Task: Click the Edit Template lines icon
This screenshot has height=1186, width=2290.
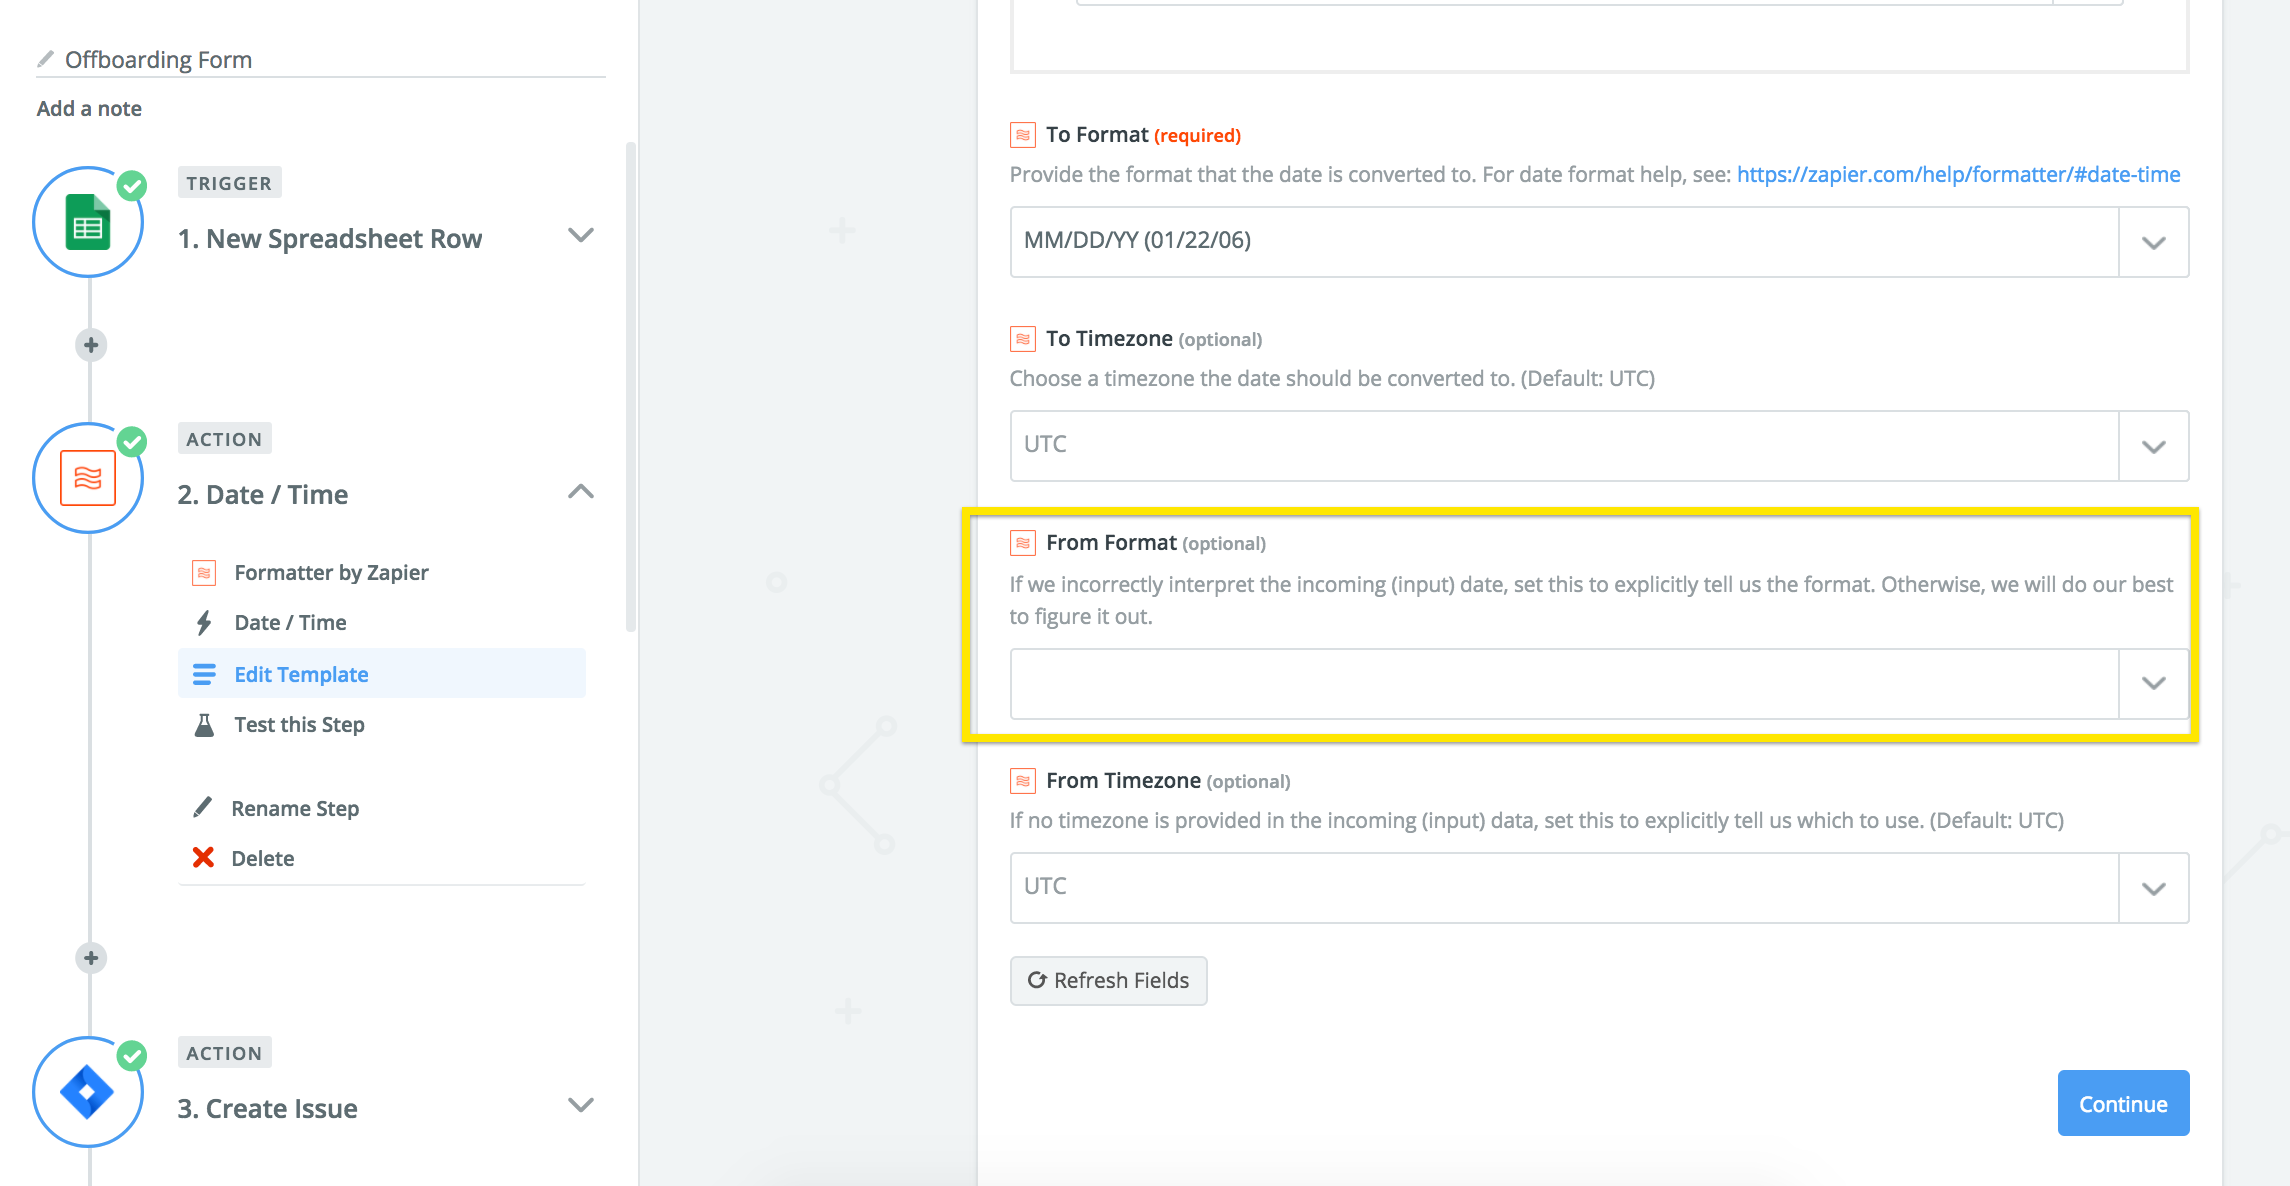Action: pos(204,675)
